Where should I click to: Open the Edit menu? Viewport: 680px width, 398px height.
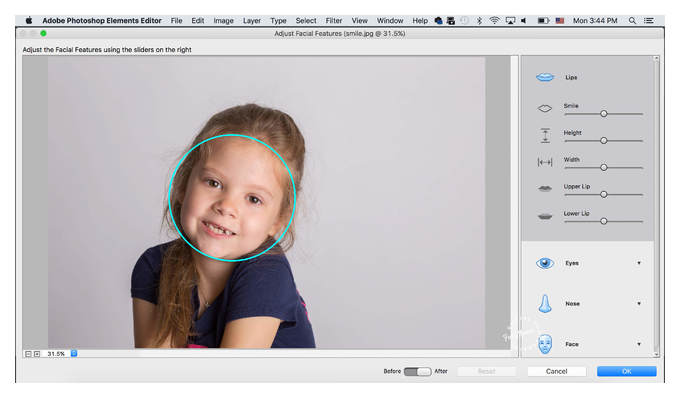point(198,20)
